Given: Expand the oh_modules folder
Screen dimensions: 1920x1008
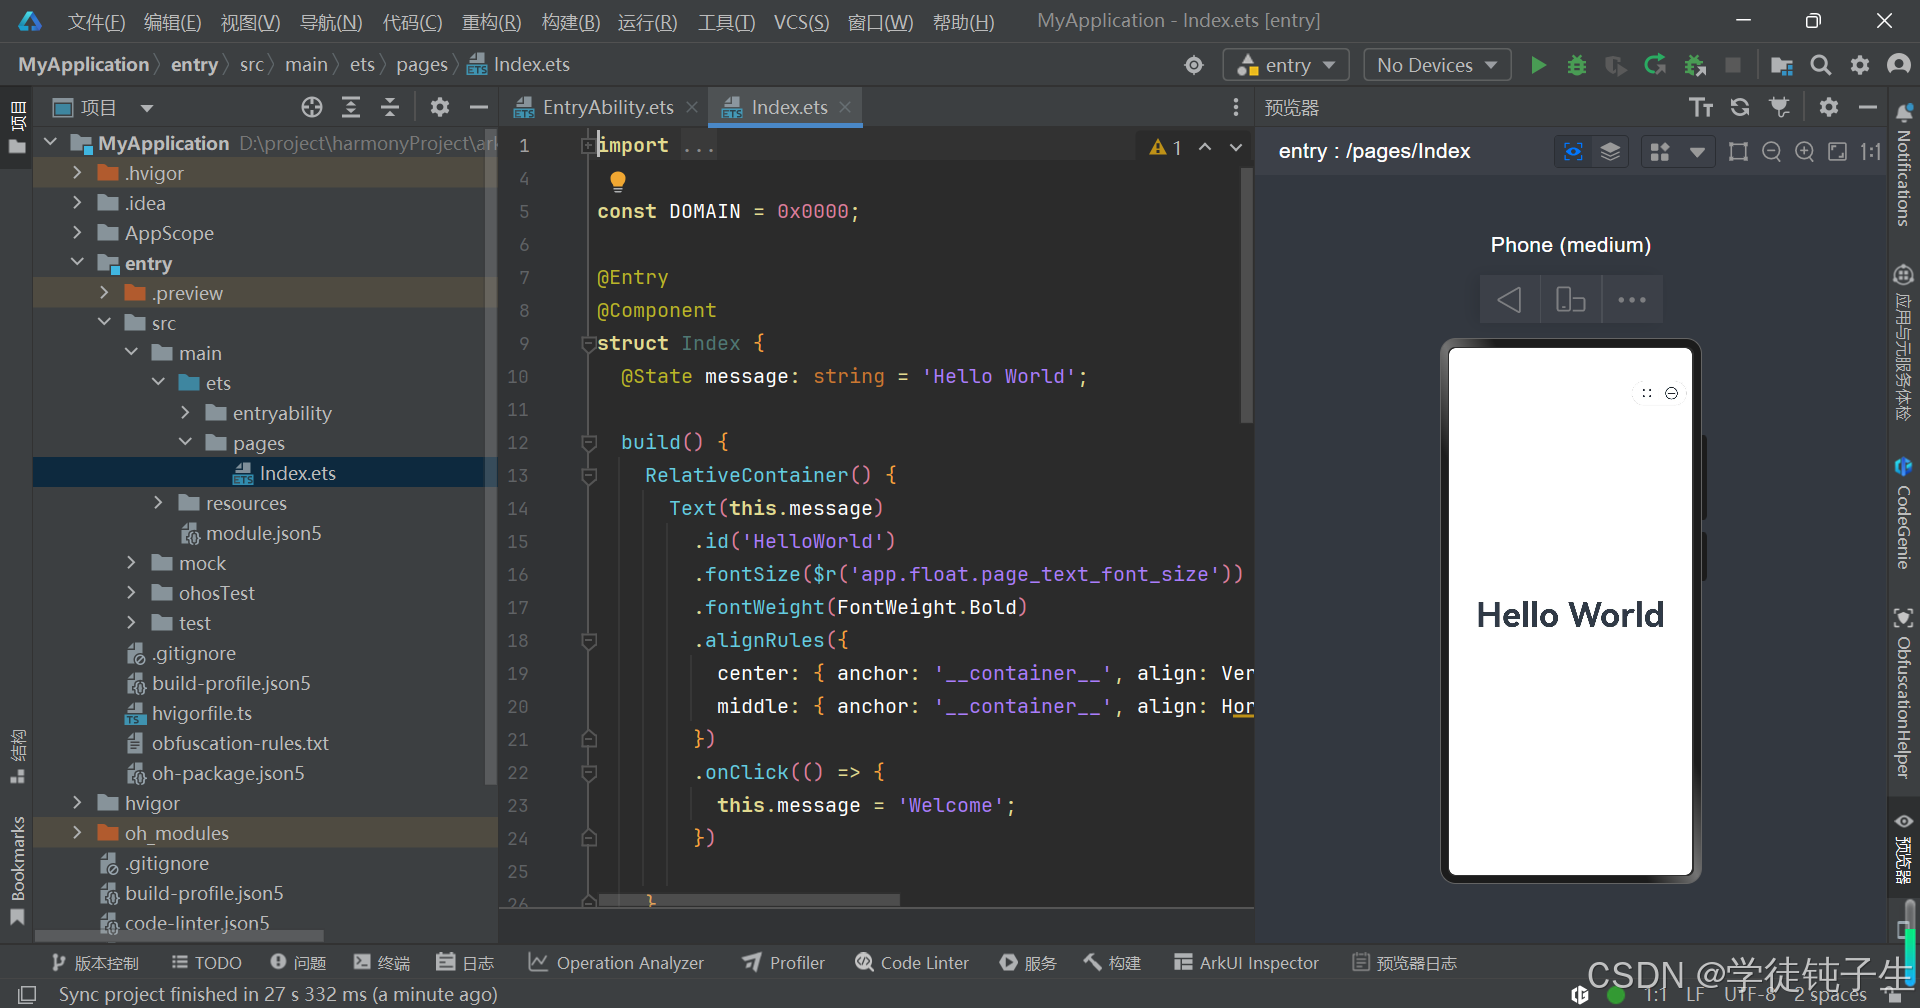Looking at the screenshot, I should pos(77,833).
